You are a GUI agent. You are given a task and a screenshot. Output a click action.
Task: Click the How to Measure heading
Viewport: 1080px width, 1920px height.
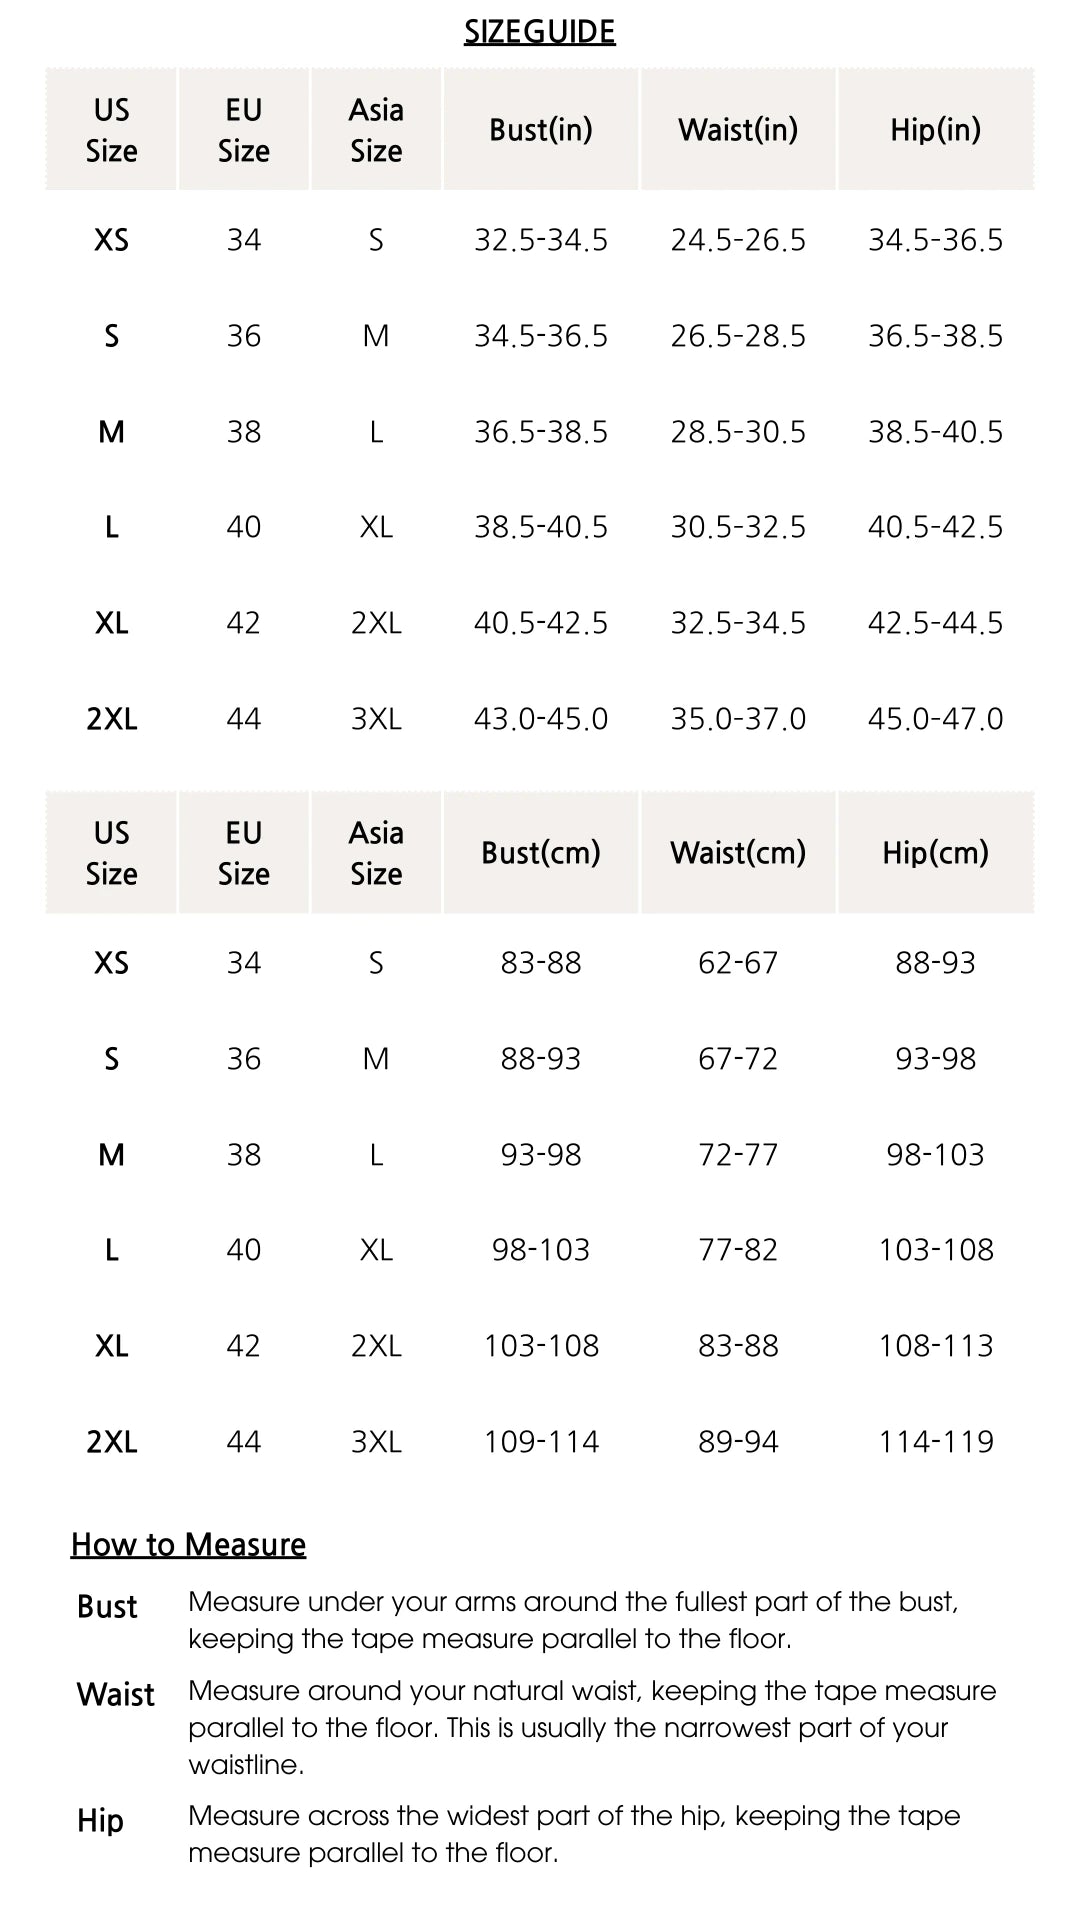click(188, 1545)
